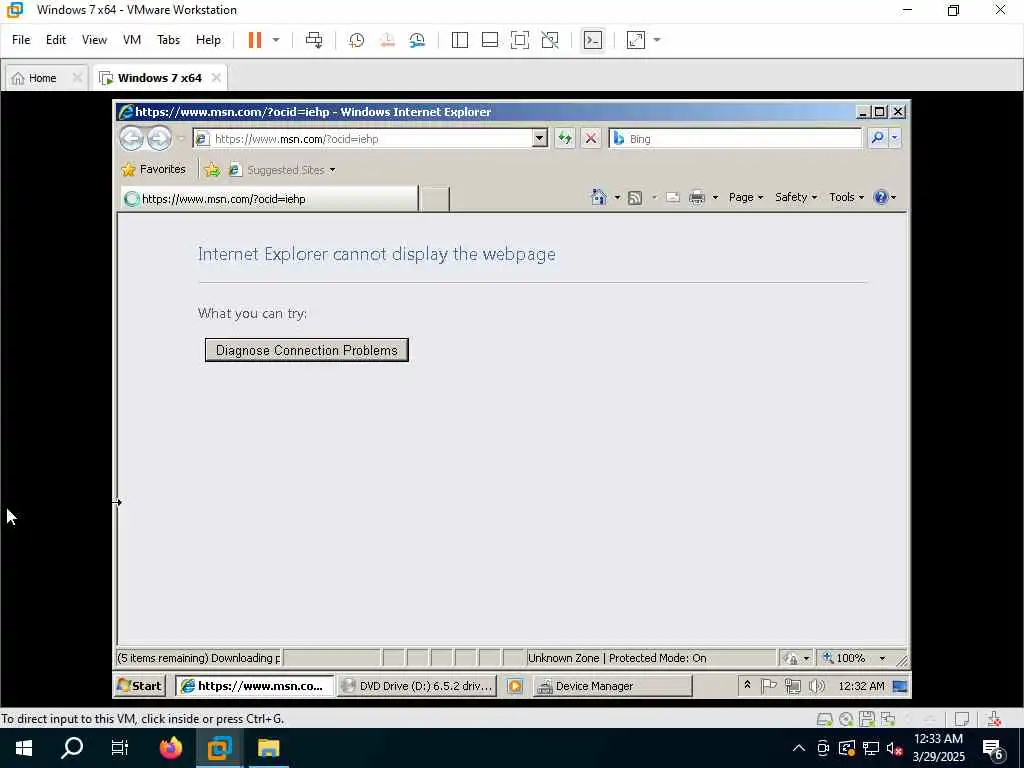Viewport: 1024px width, 768px height.
Task: Open Task View on host taskbar
Action: coord(120,748)
